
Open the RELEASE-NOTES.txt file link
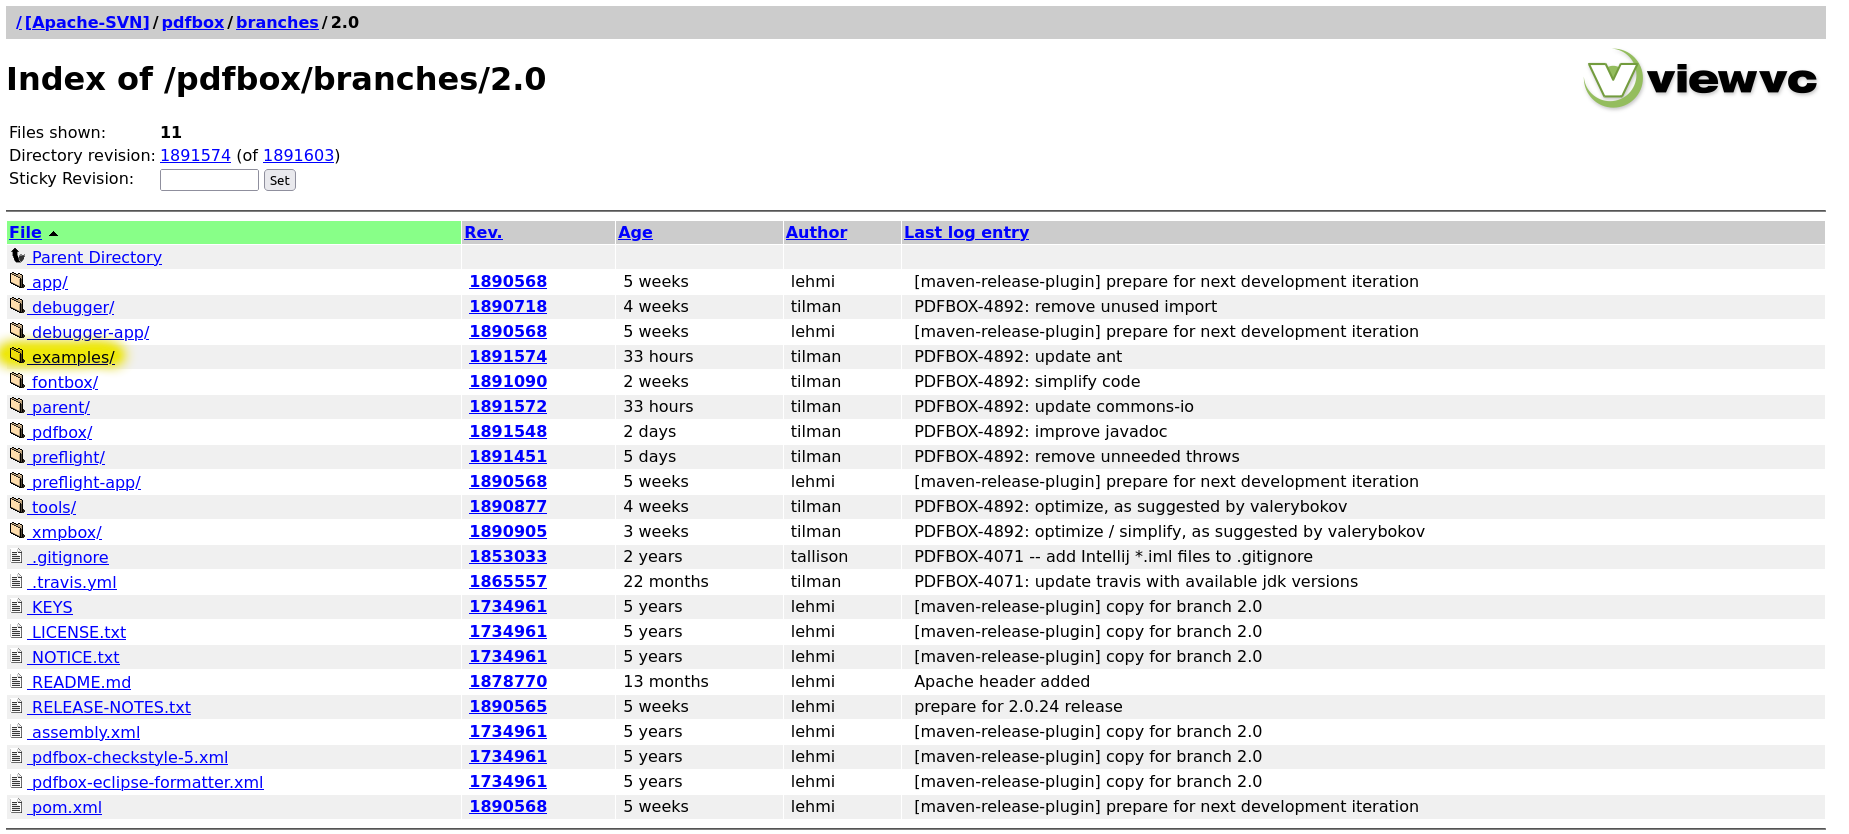(x=110, y=707)
